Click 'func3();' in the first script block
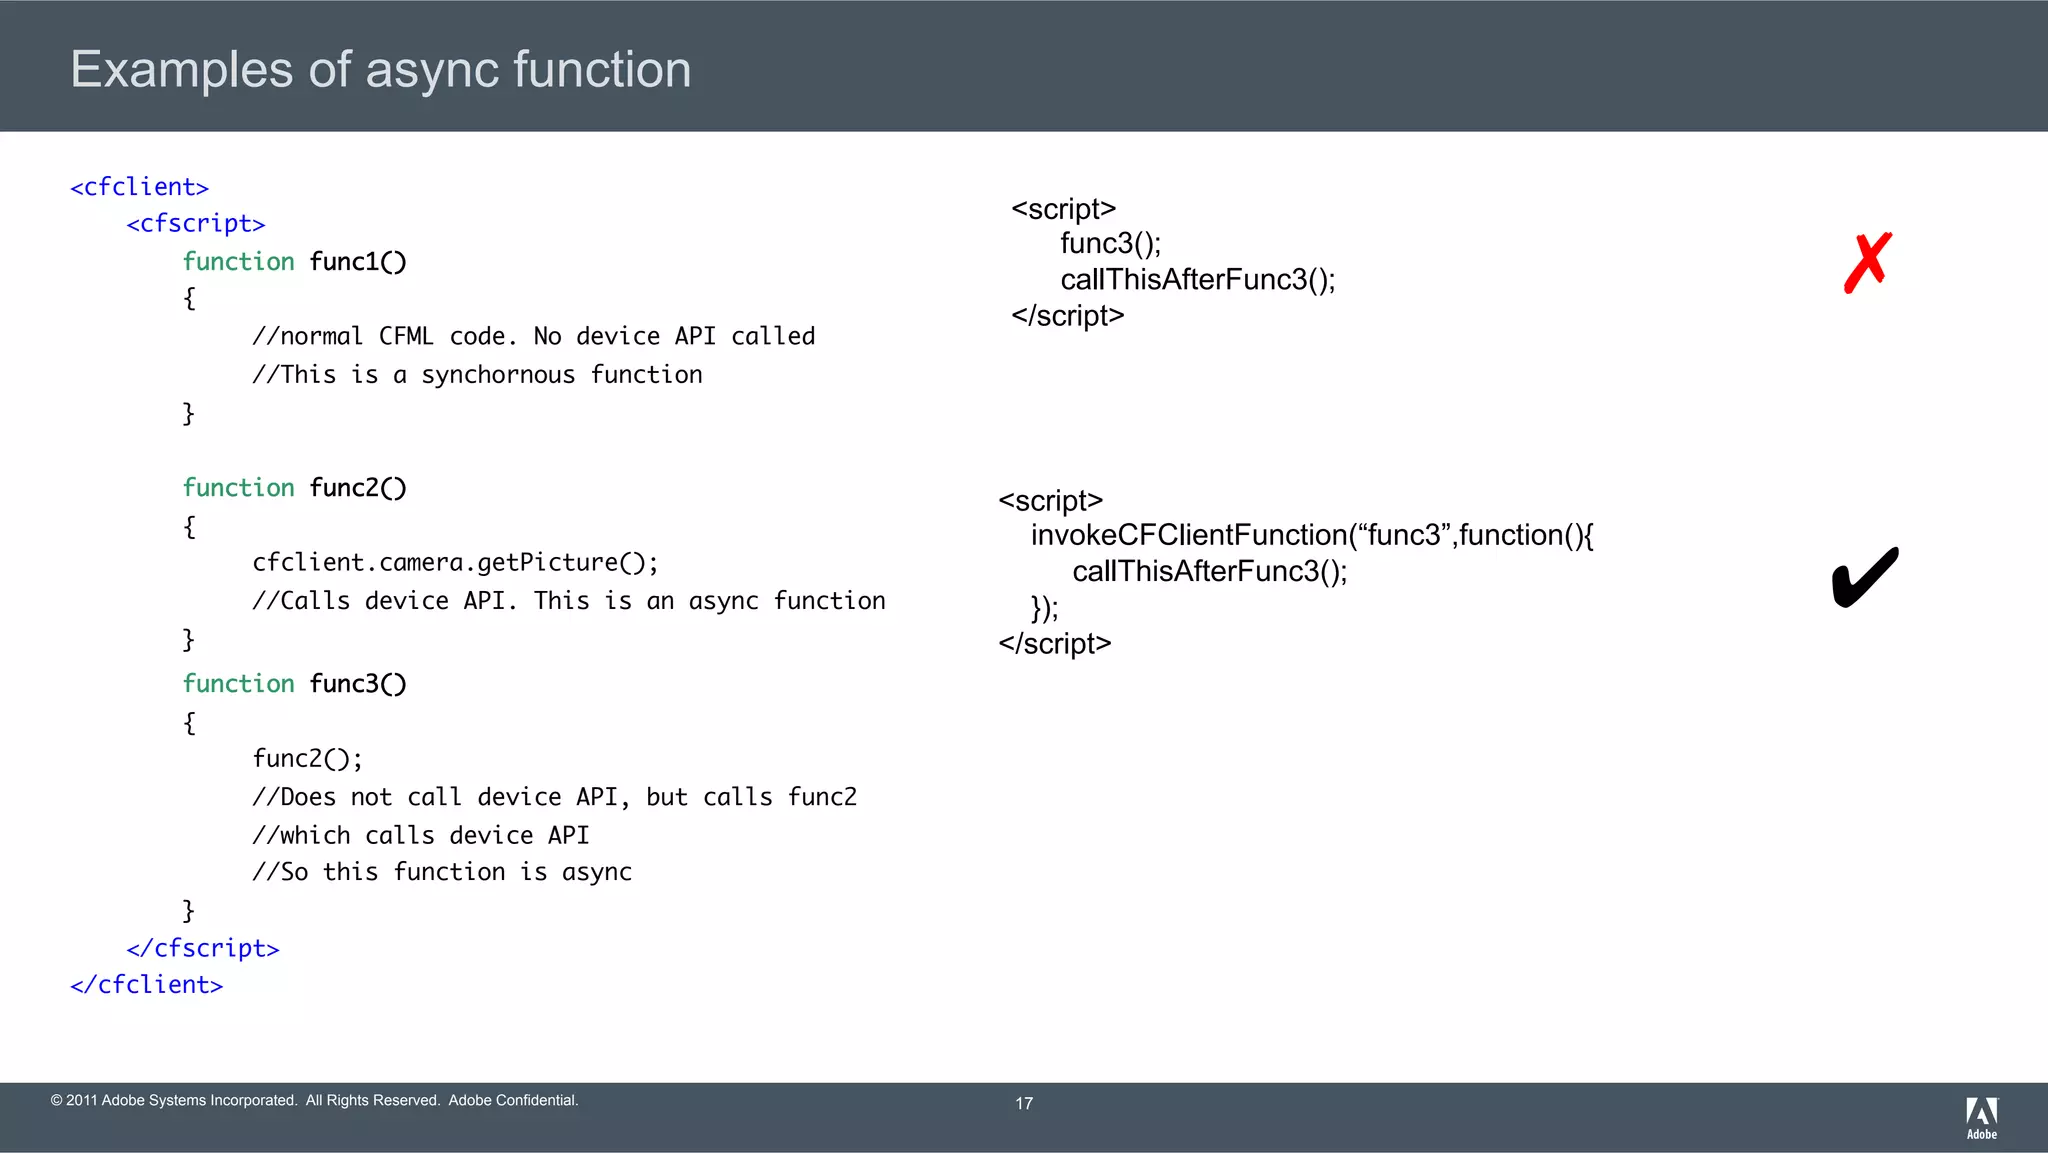Image resolution: width=2048 pixels, height=1153 pixels. coord(1110,243)
